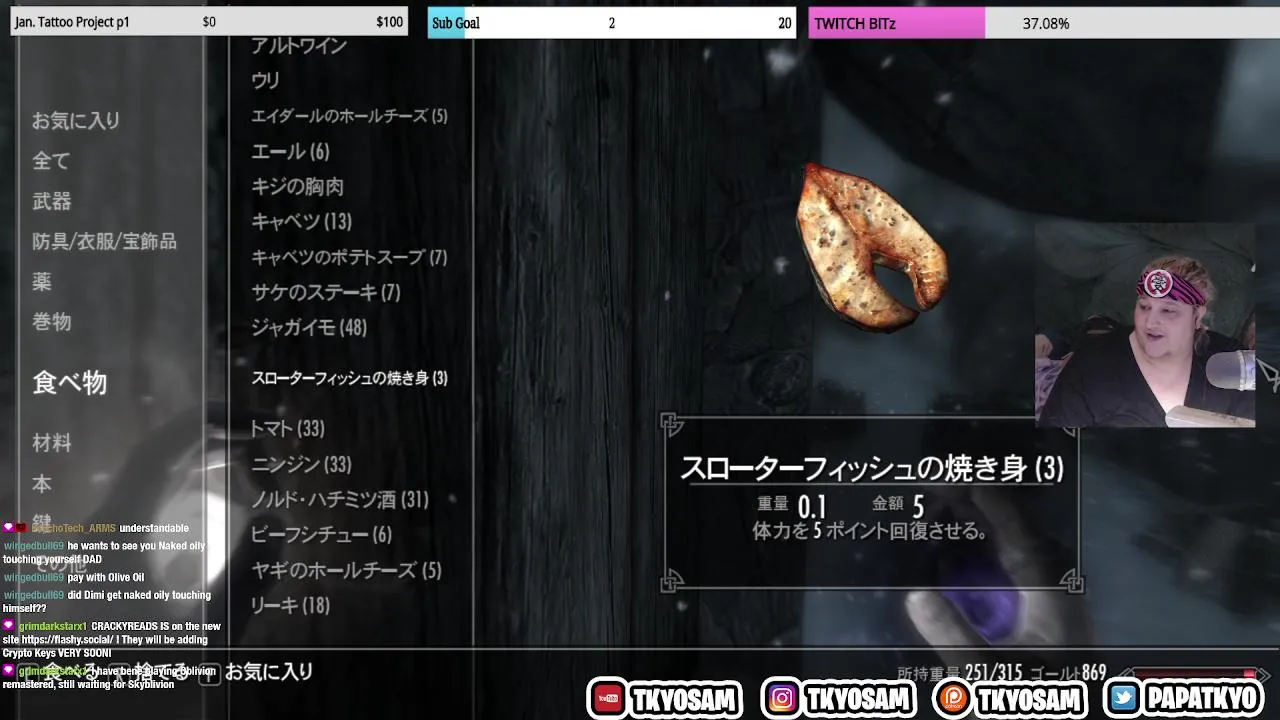Viewport: 1280px width, 720px height.
Task: Click the streamer webcam overlay
Action: coord(1145,325)
